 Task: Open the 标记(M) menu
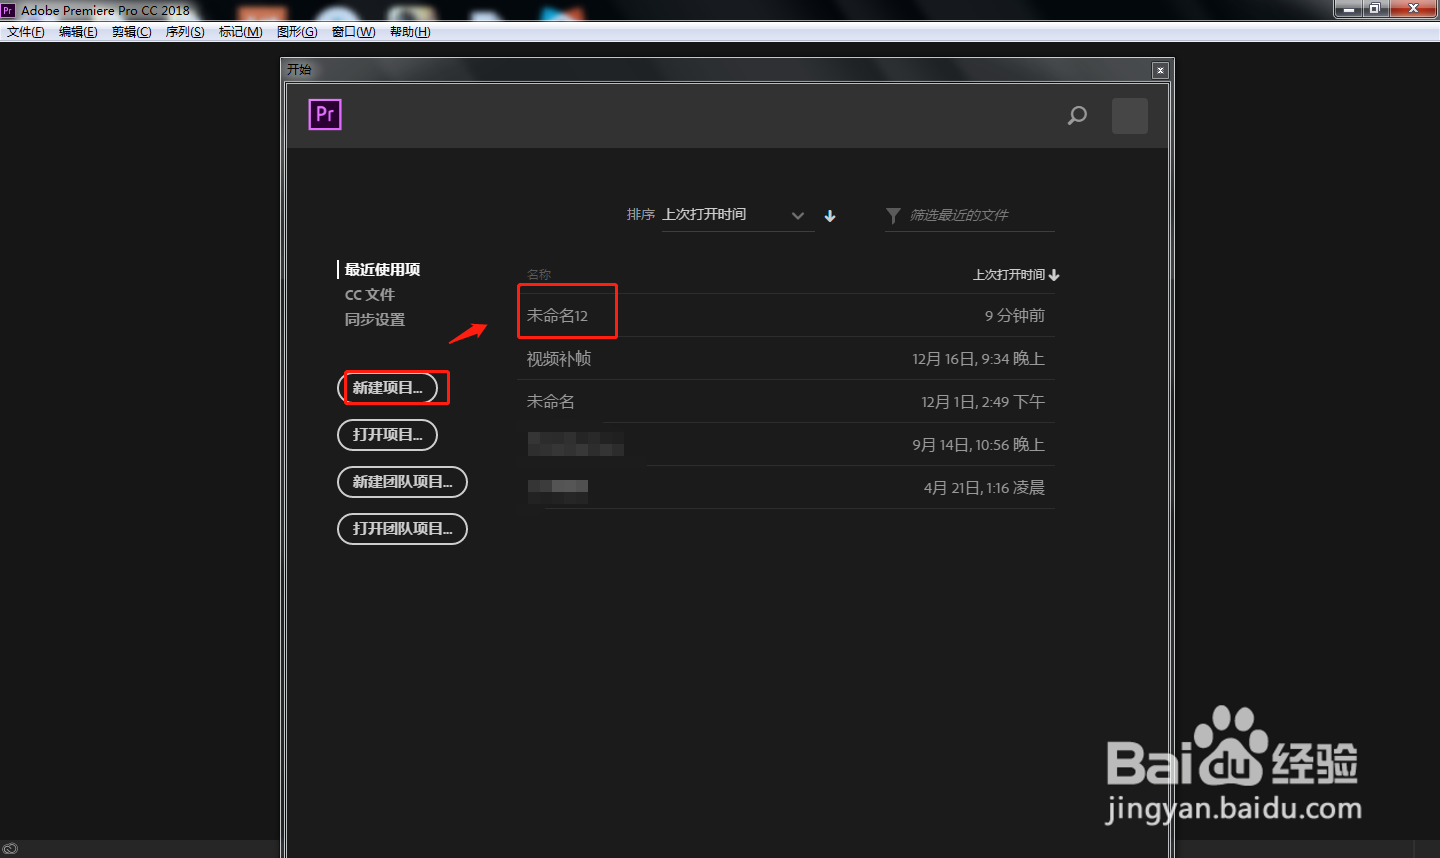pos(241,32)
